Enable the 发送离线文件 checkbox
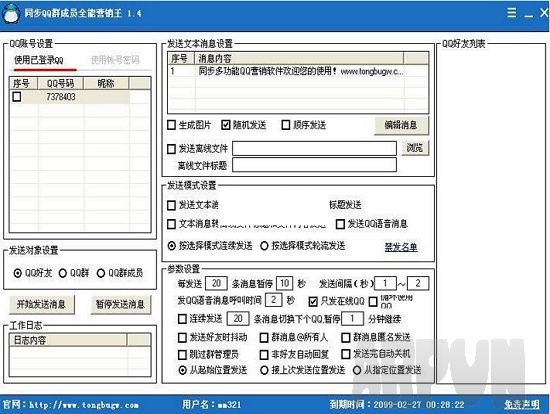 click(172, 149)
